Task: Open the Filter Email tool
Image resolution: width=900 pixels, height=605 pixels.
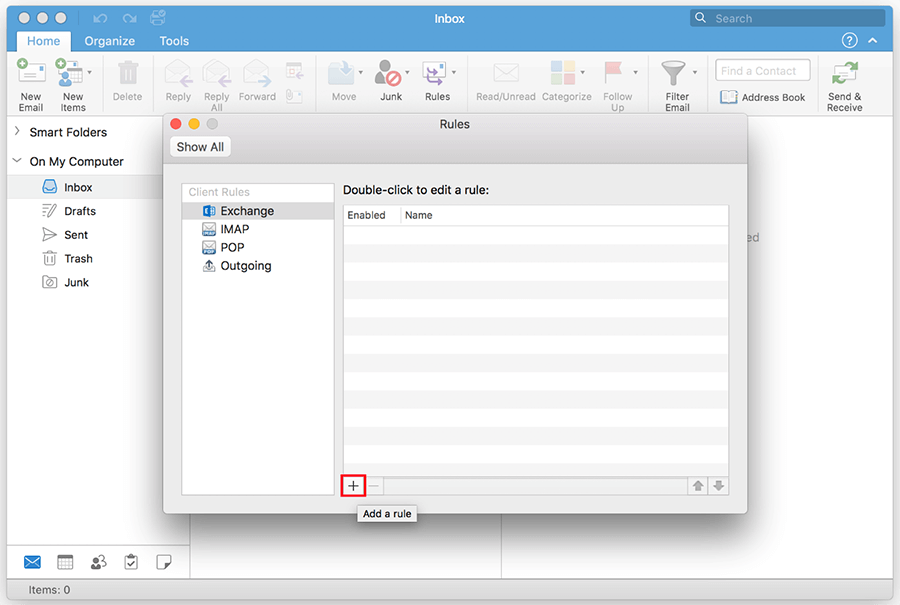Action: [678, 80]
